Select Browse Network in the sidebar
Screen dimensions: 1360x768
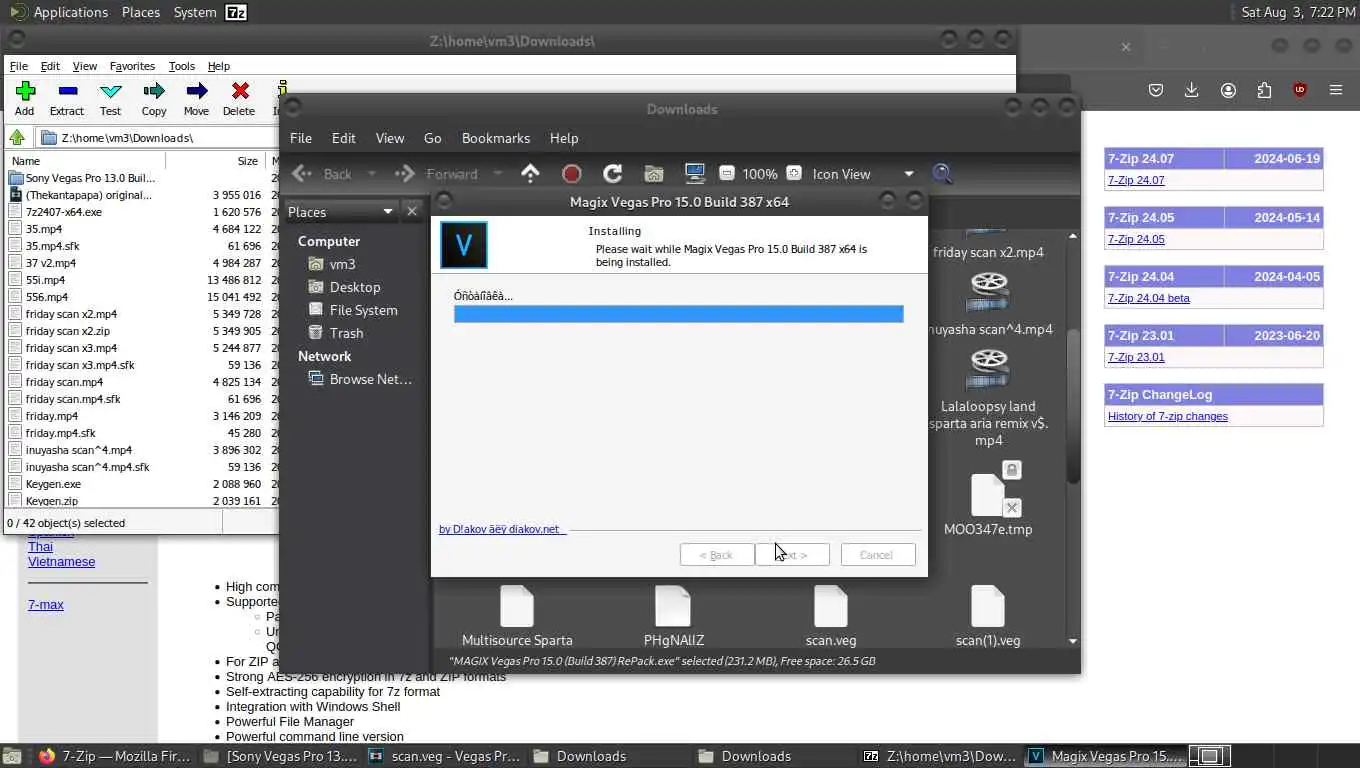360,379
